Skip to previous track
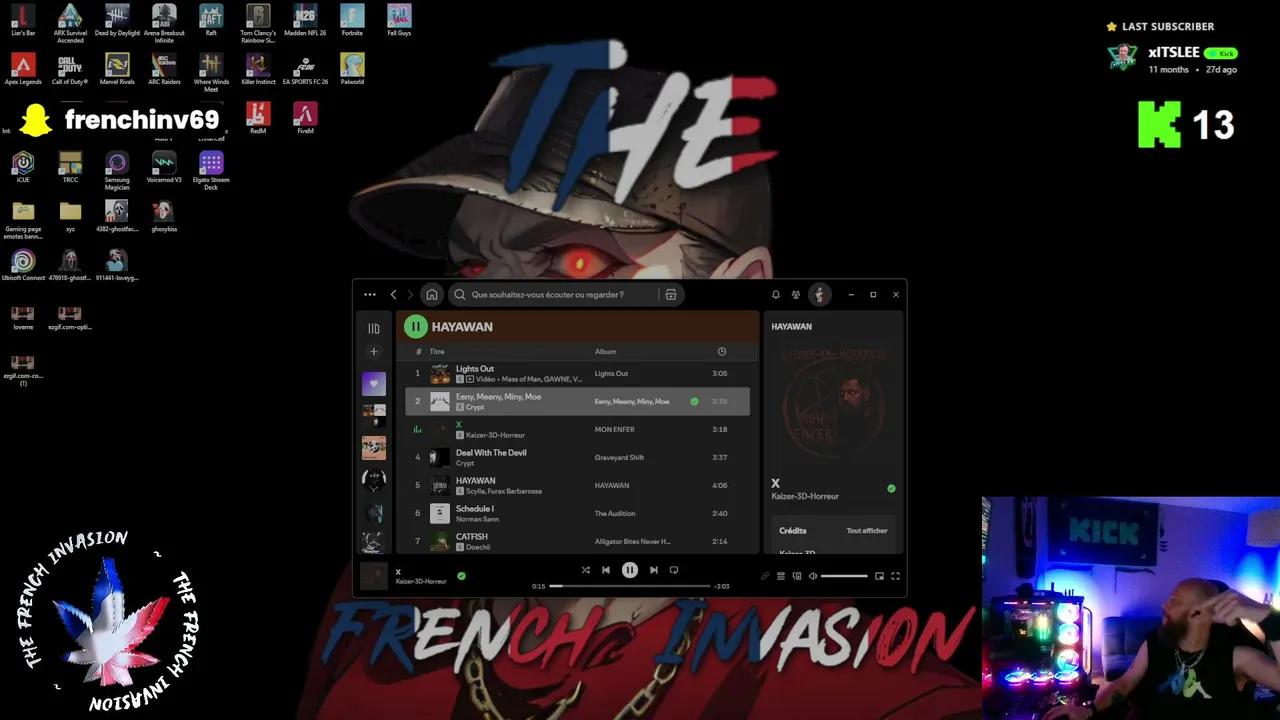1280x720 pixels. 605,570
